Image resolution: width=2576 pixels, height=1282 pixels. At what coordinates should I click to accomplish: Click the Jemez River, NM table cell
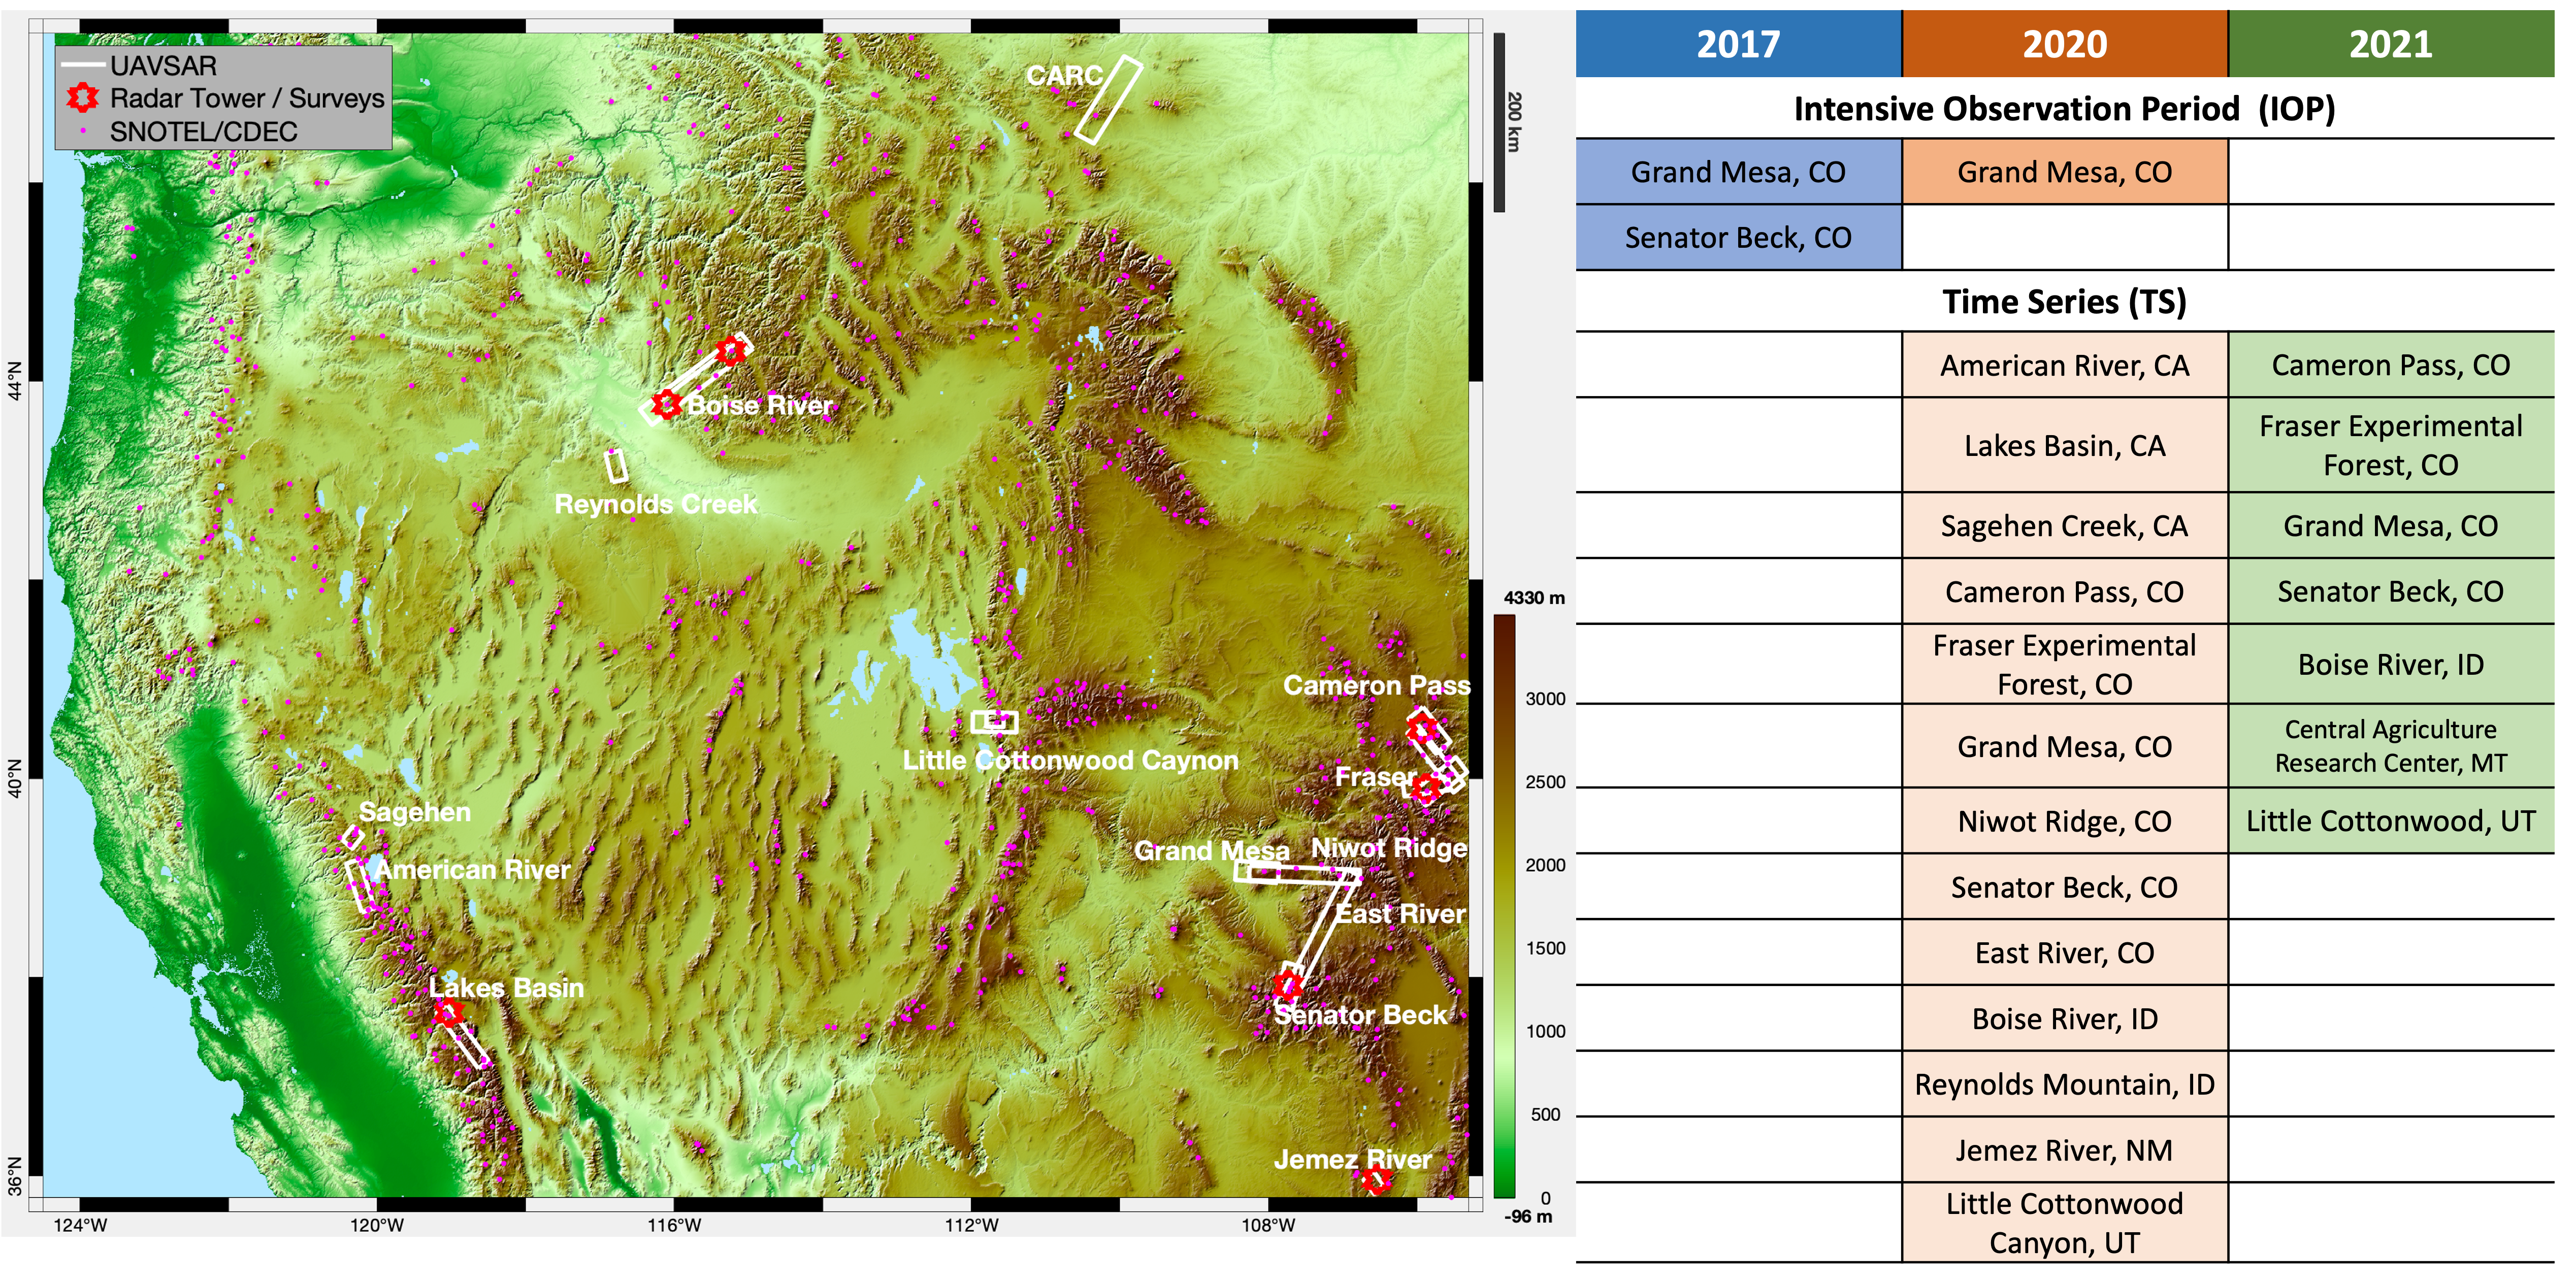2064,1150
